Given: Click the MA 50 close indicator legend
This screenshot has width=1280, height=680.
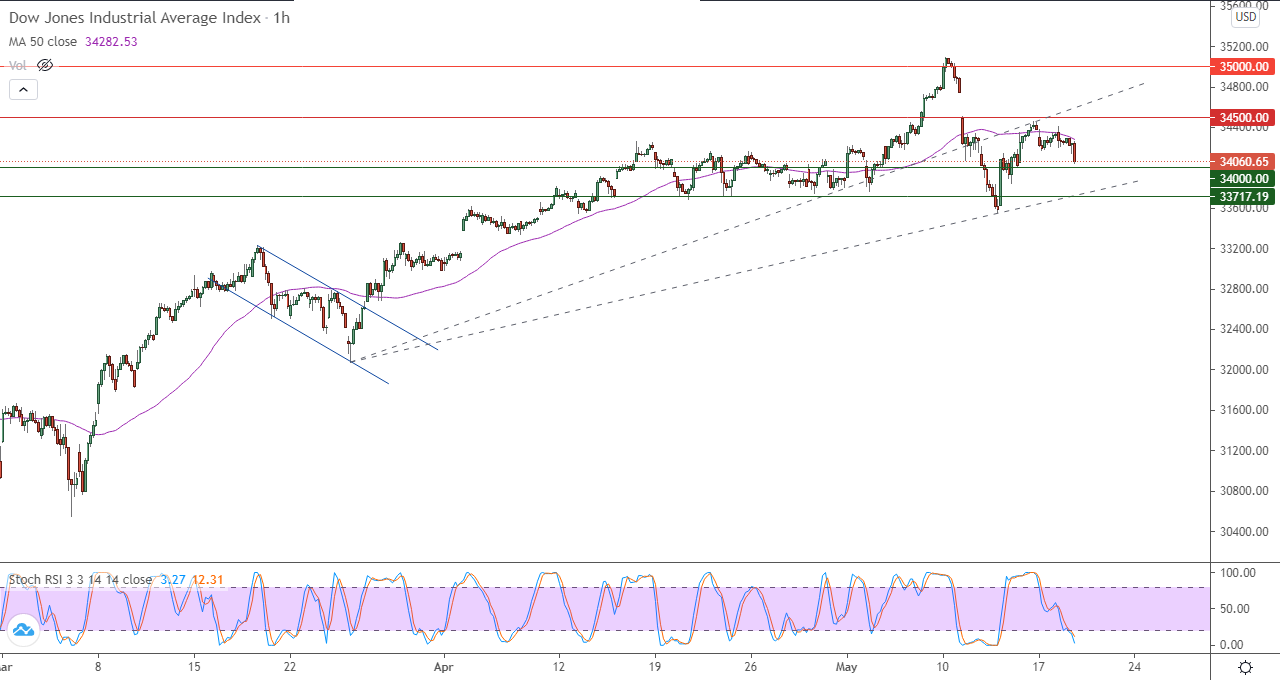Looking at the screenshot, I should (45, 42).
